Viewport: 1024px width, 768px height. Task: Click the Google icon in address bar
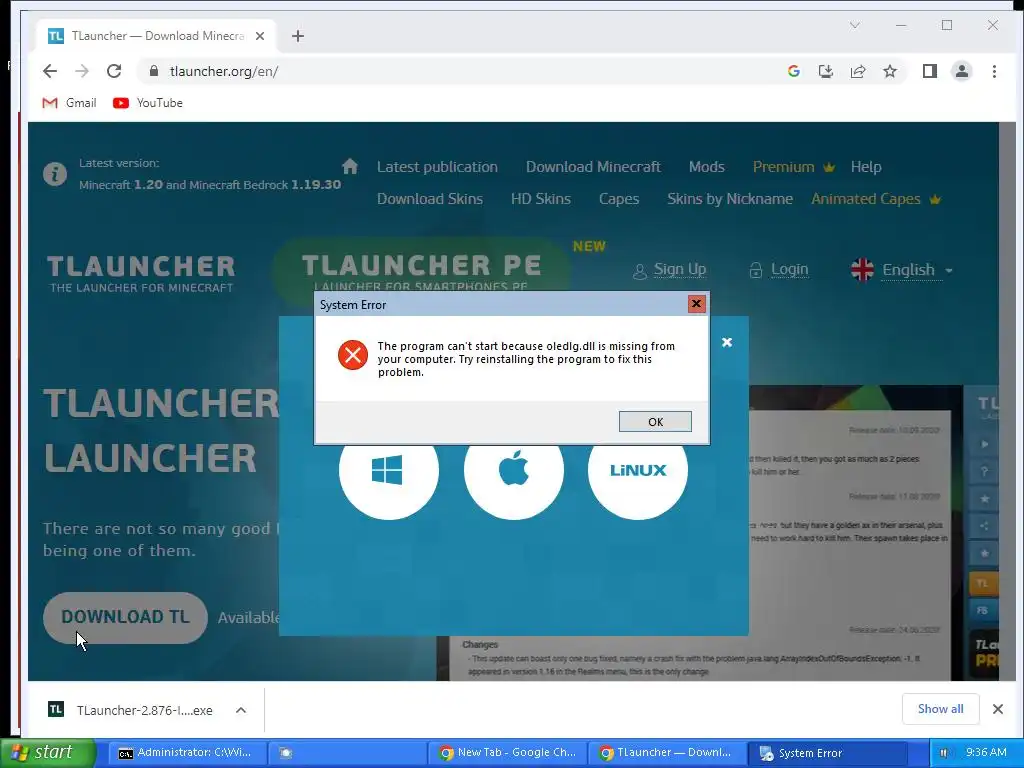[x=793, y=71]
